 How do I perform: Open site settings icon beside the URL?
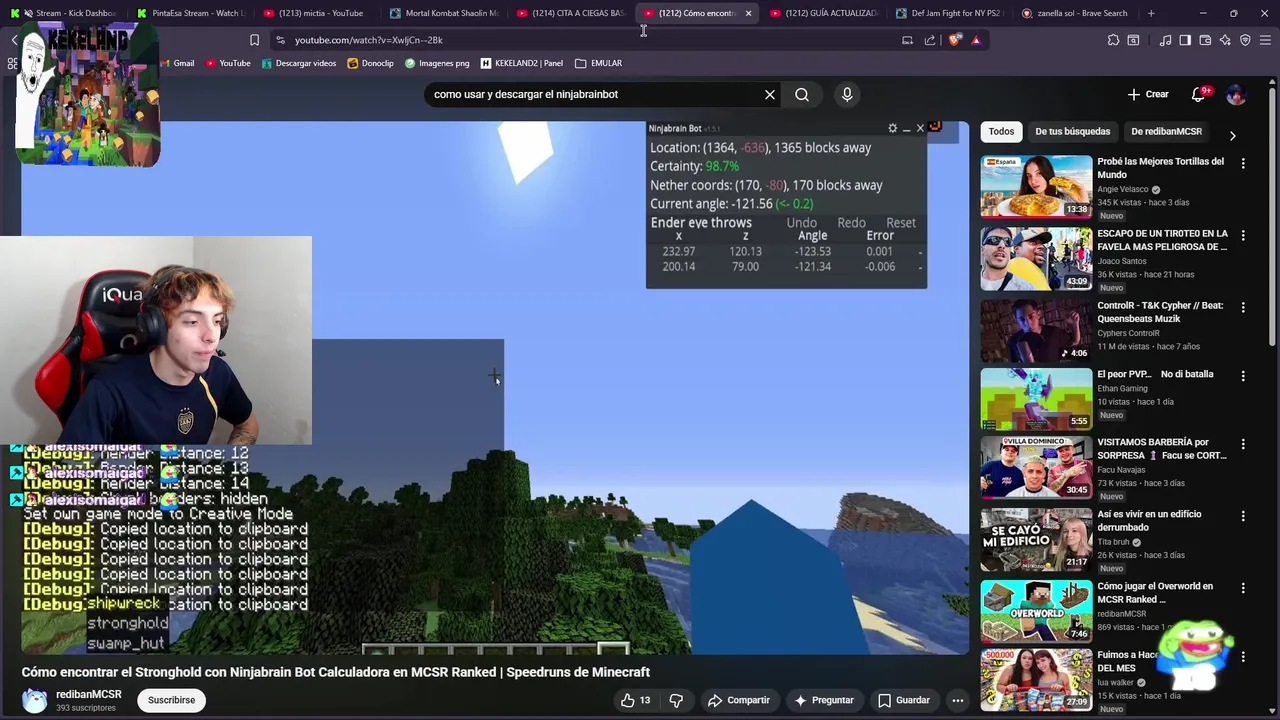pos(280,40)
